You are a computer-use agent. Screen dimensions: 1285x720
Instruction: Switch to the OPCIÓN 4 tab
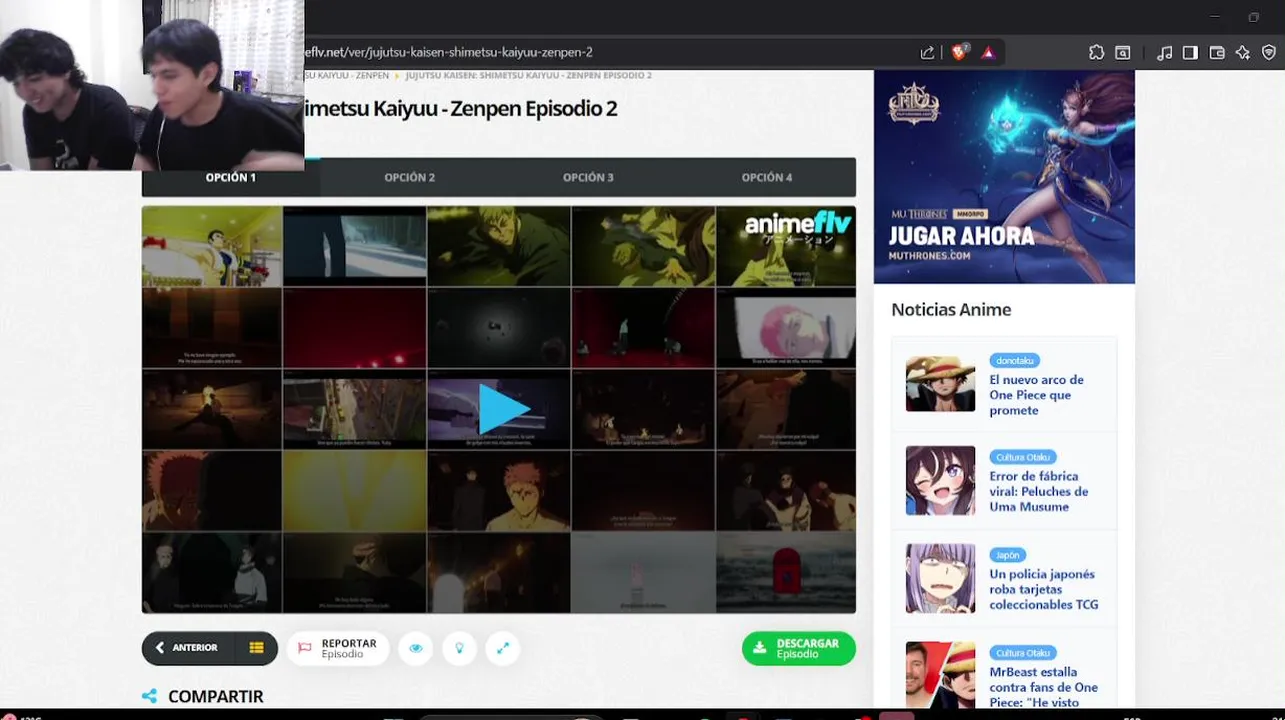point(767,177)
